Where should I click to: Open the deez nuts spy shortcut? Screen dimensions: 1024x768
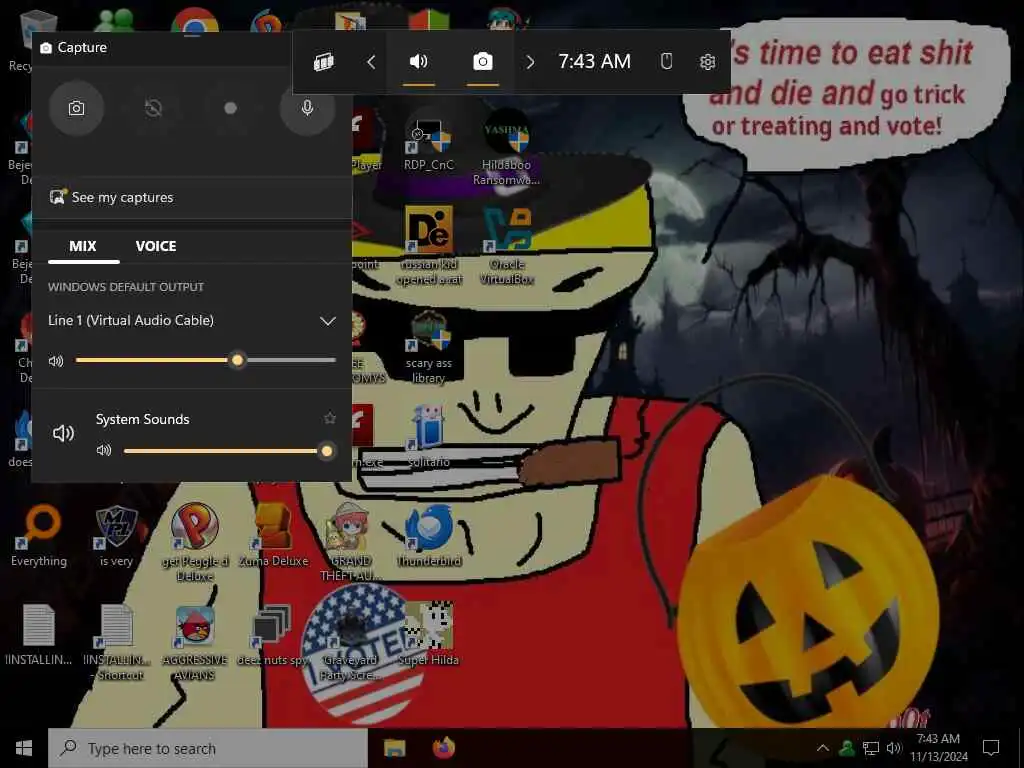point(273,635)
